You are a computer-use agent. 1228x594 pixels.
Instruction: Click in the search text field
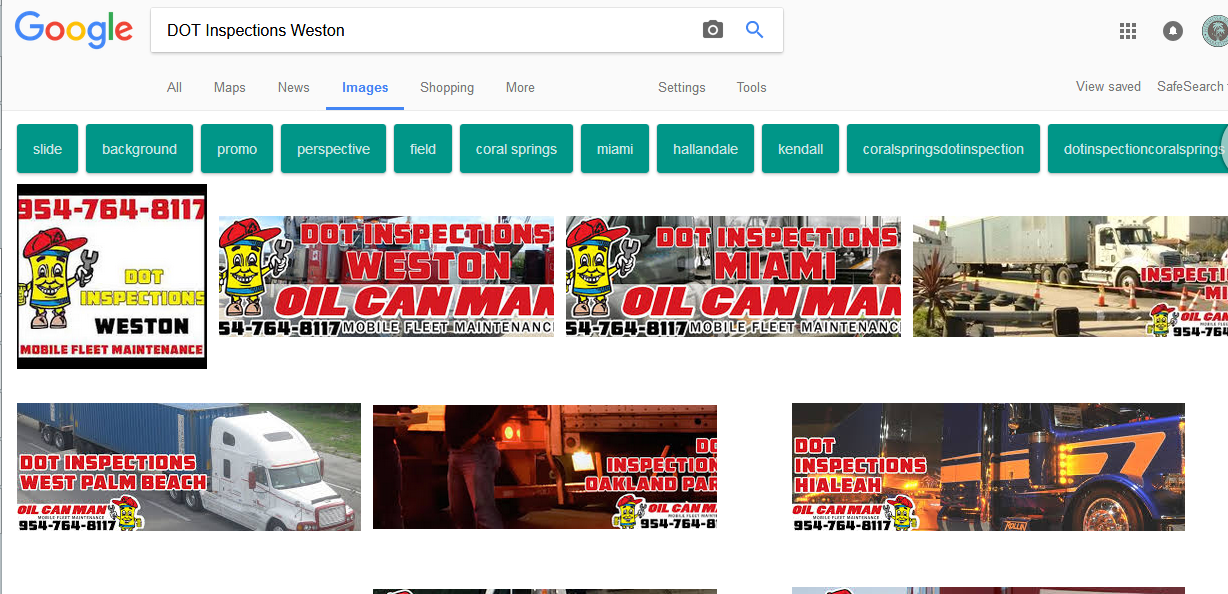pos(420,30)
